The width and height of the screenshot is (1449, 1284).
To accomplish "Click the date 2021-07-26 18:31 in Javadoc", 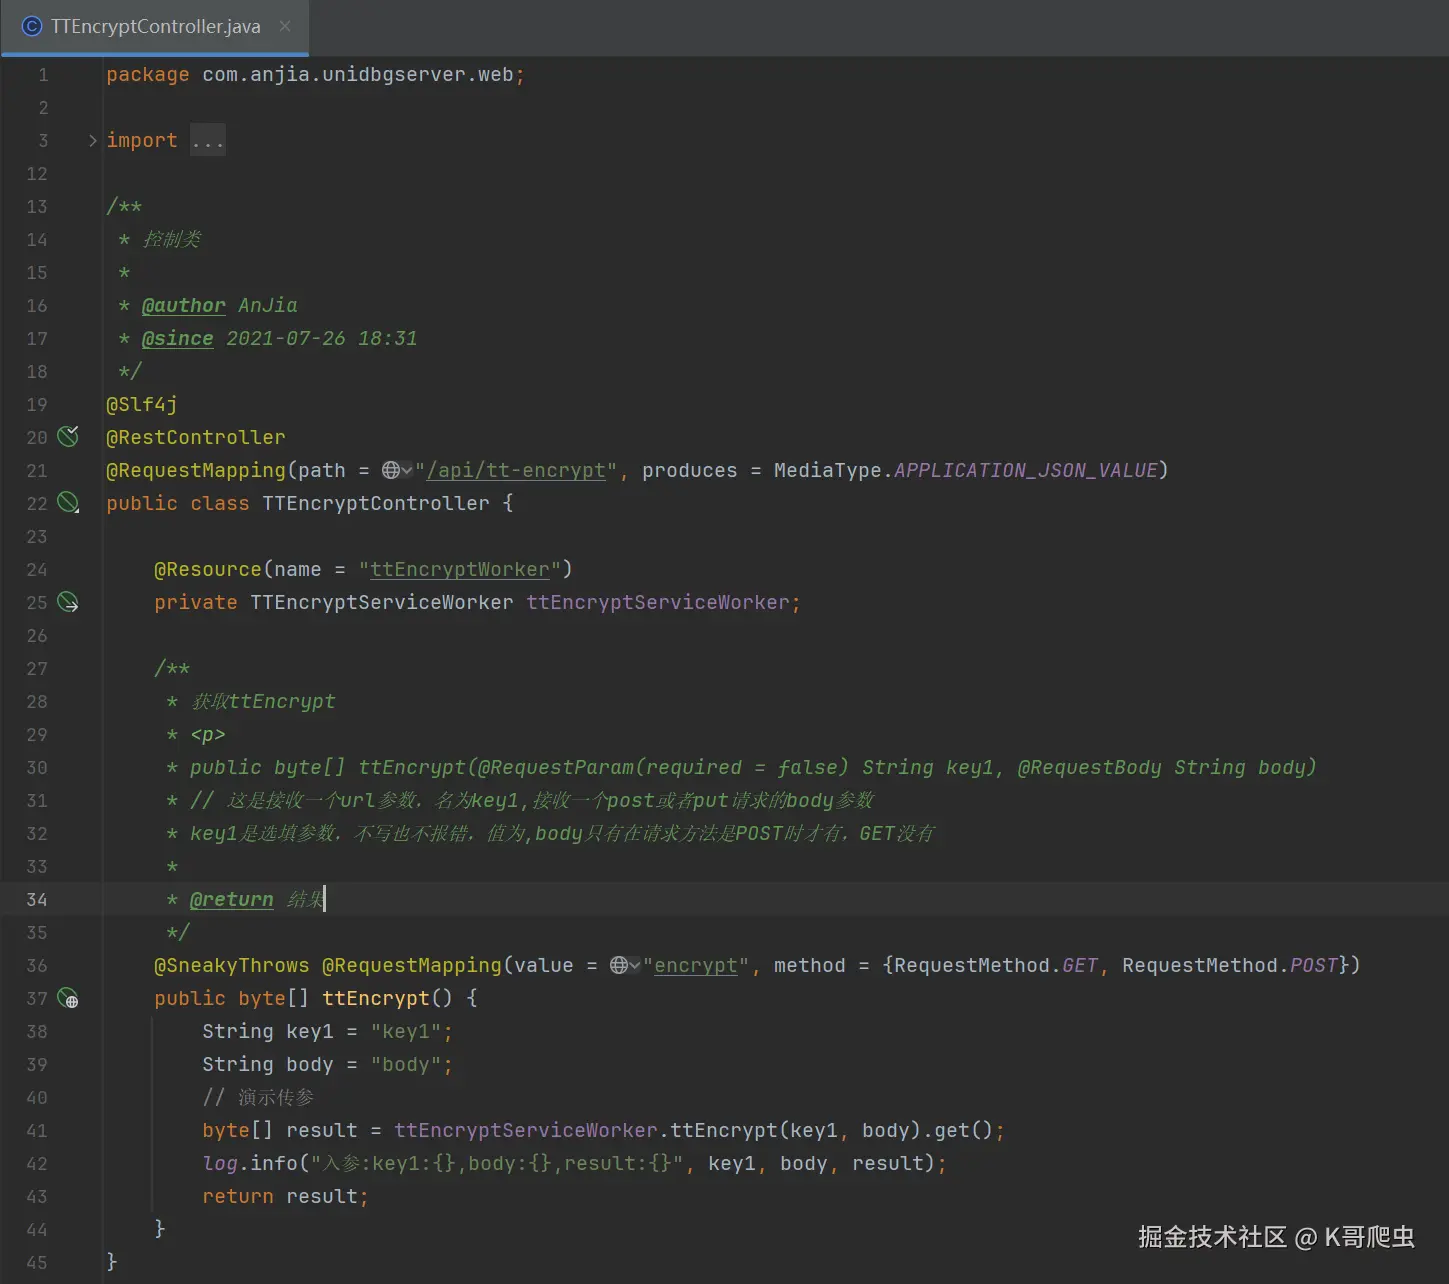I will tap(322, 338).
